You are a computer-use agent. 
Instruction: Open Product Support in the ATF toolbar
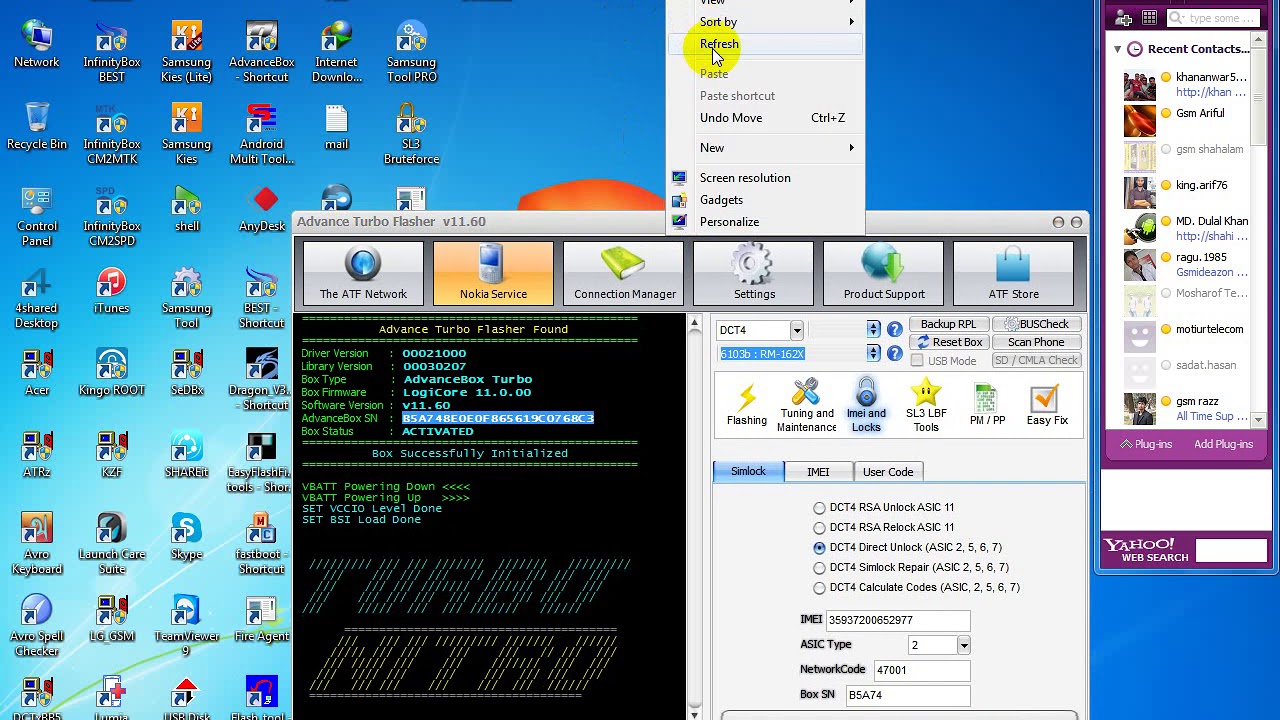pos(884,272)
